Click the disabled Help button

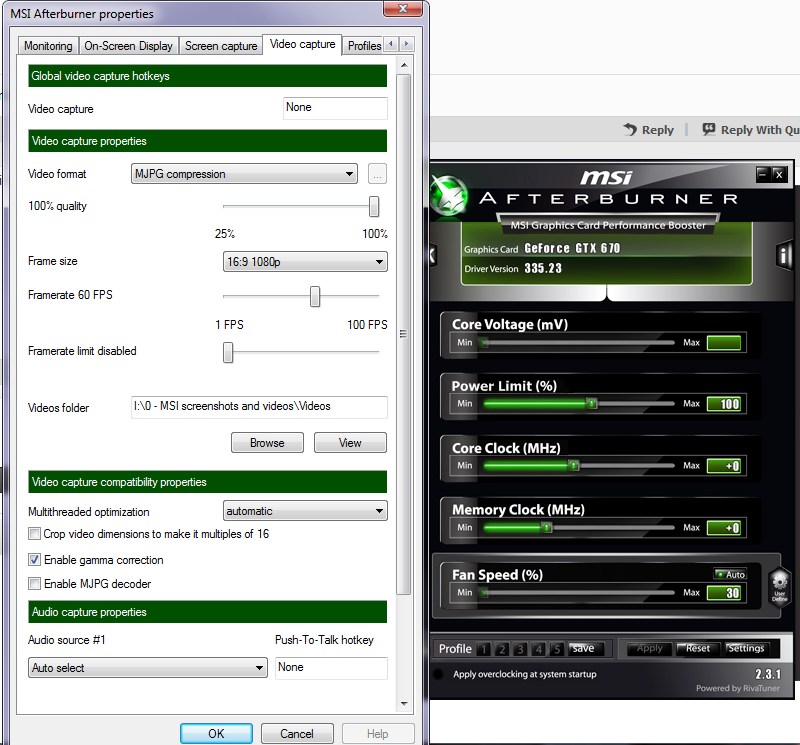[x=378, y=734]
